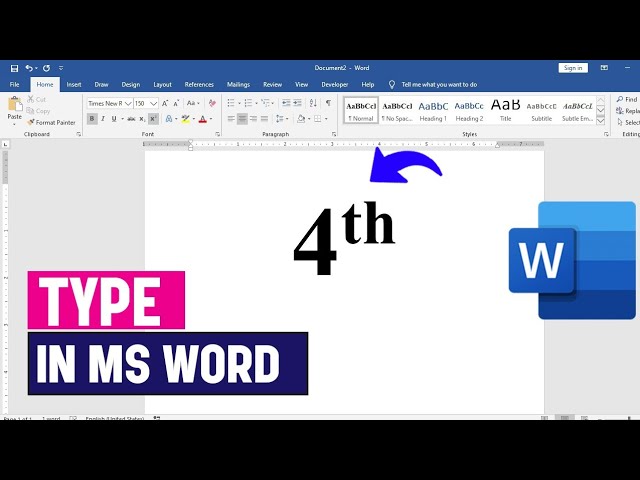Align text left
This screenshot has height=480, width=640.
click(231, 119)
